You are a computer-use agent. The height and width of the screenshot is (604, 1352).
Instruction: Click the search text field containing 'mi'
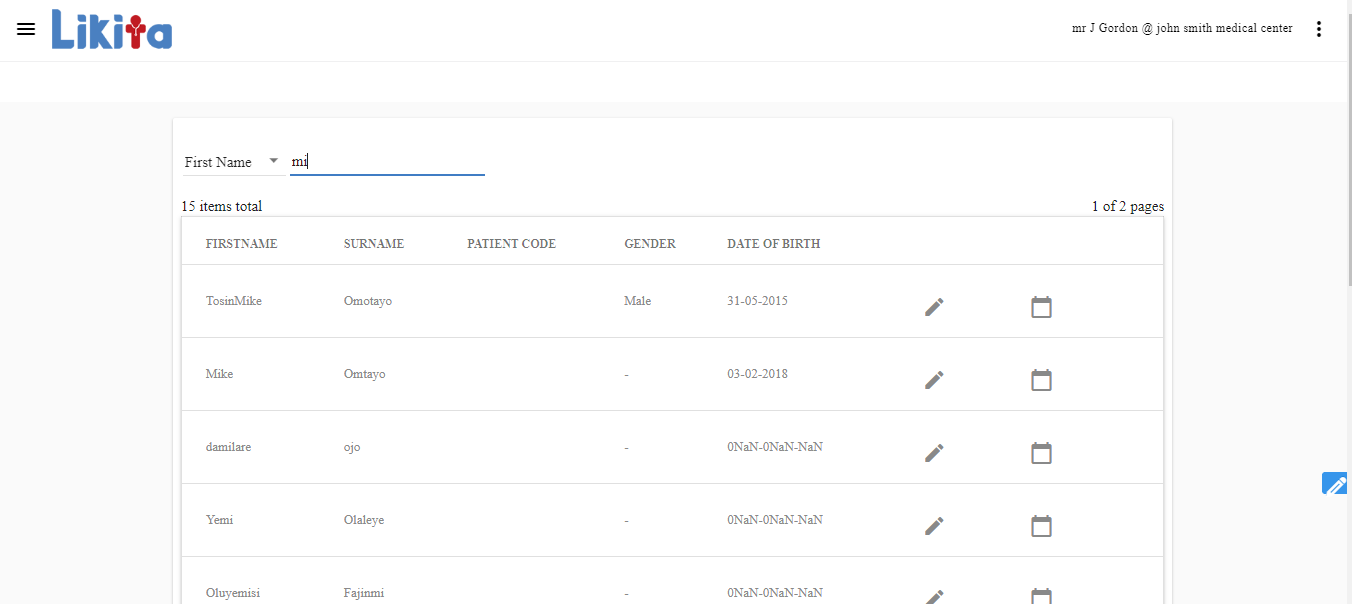387,162
